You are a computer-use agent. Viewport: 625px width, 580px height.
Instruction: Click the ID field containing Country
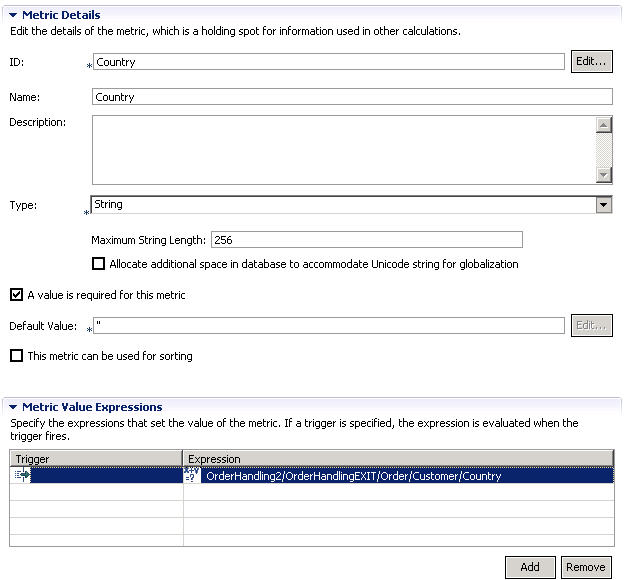point(328,62)
